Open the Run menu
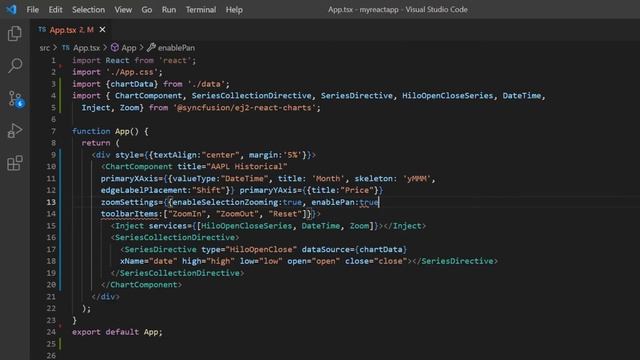The width and height of the screenshot is (640, 360). point(169,9)
